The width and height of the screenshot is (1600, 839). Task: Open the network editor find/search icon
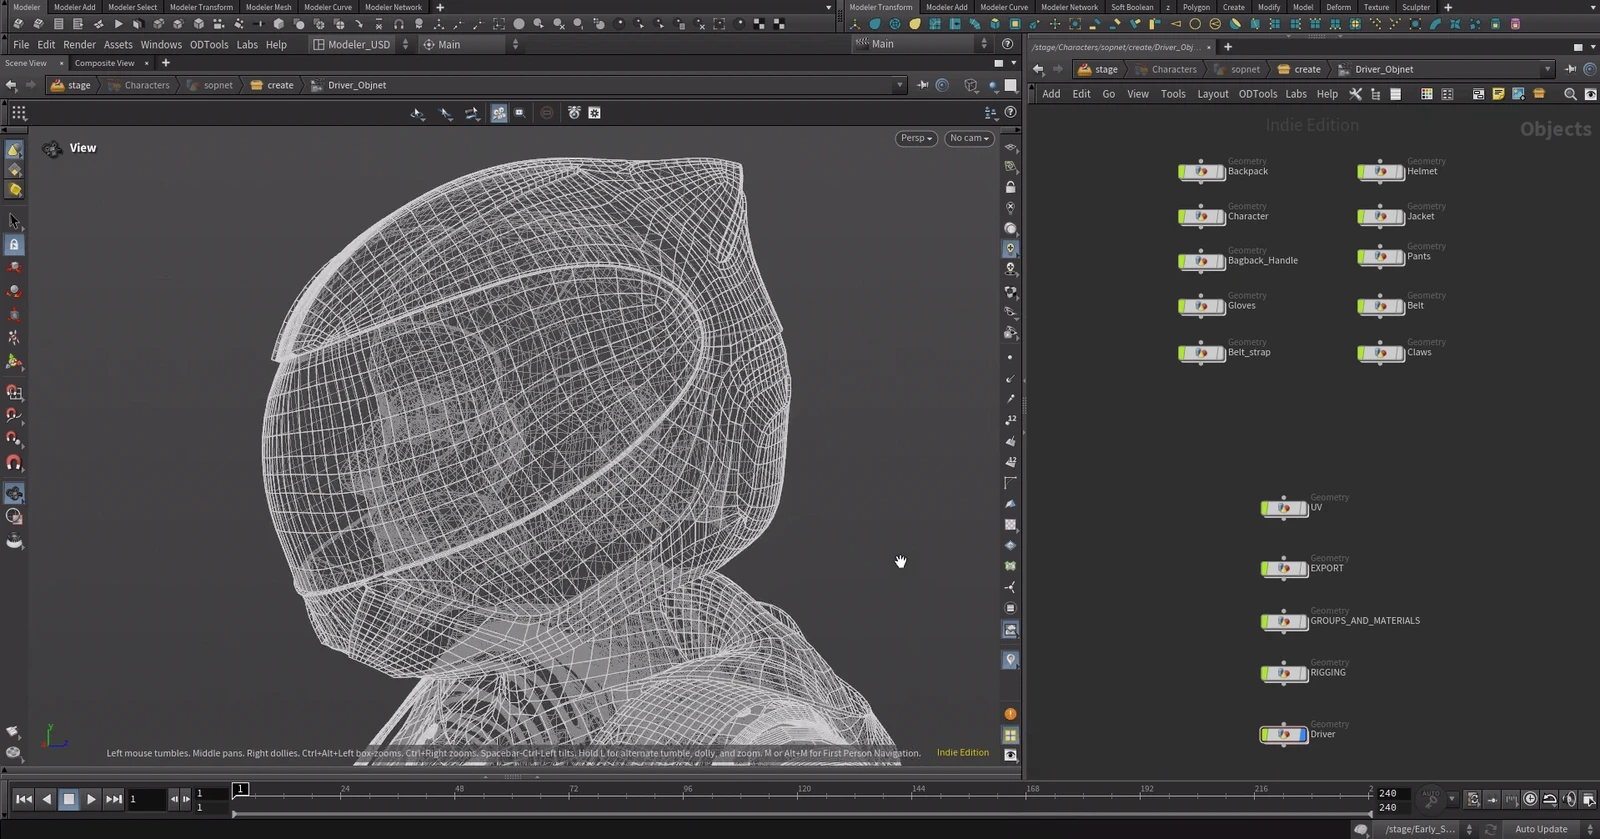(x=1570, y=94)
